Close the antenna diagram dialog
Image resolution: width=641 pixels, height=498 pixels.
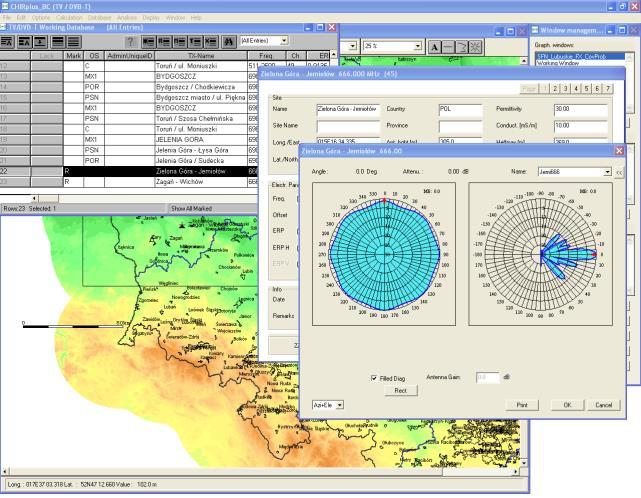click(619, 151)
